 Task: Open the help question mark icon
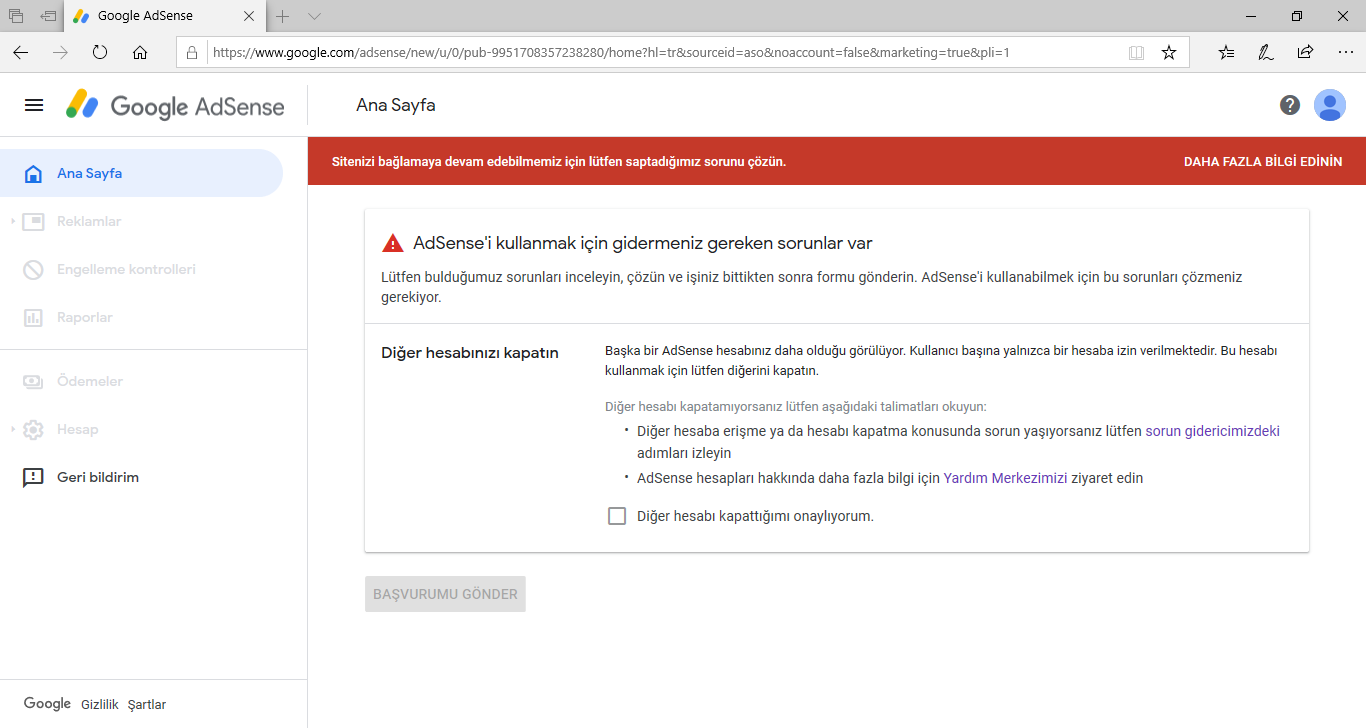[x=1290, y=105]
